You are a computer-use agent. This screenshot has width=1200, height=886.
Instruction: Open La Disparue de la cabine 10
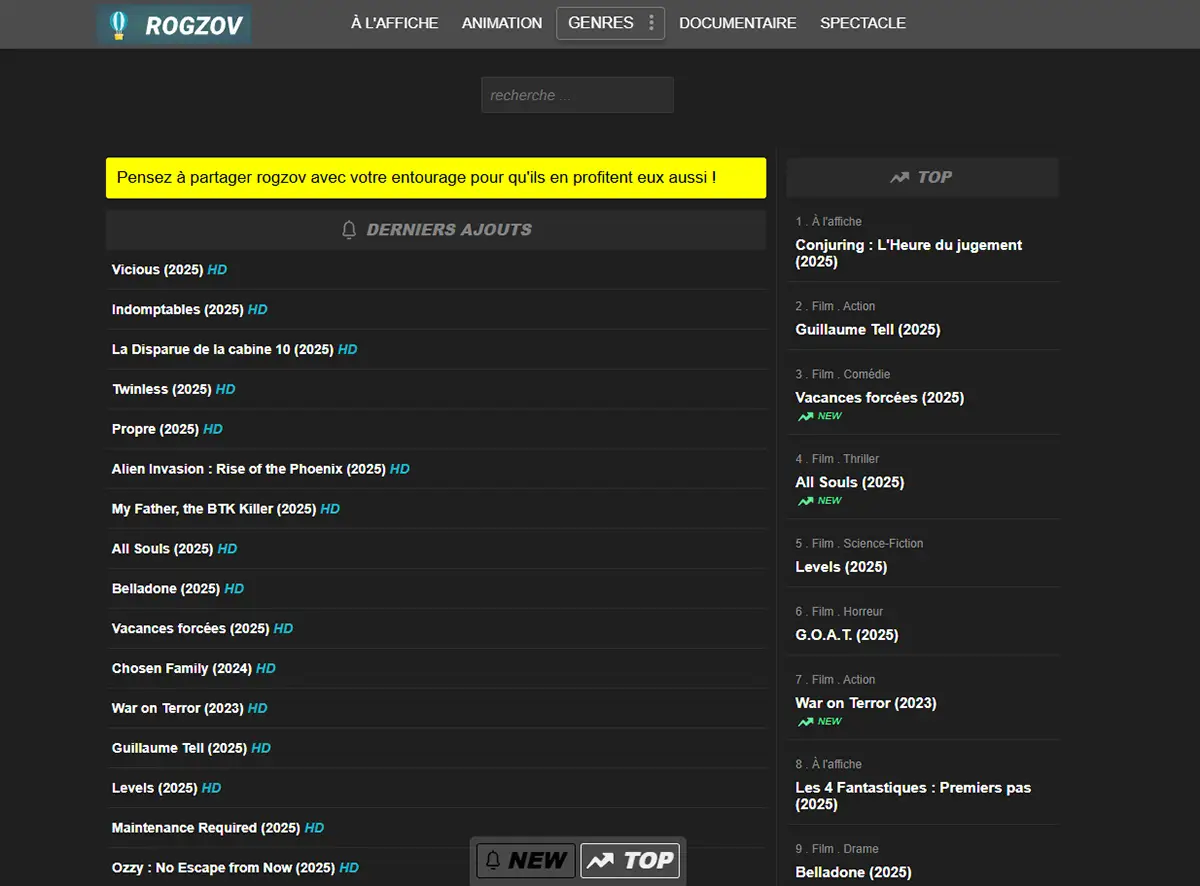pyautogui.click(x=222, y=350)
